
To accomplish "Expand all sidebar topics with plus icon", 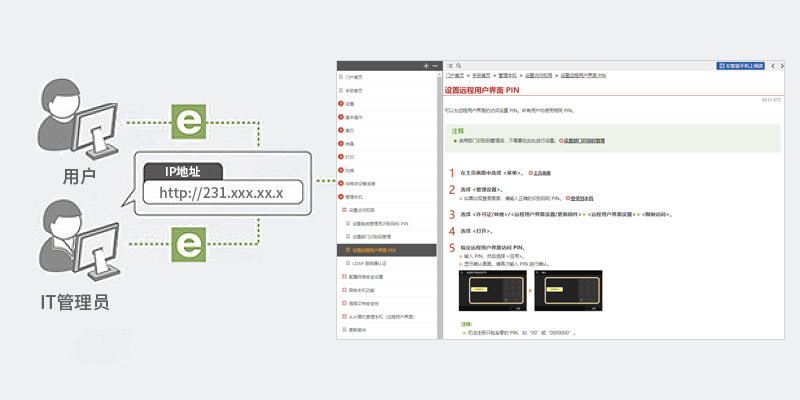I will click(427, 66).
